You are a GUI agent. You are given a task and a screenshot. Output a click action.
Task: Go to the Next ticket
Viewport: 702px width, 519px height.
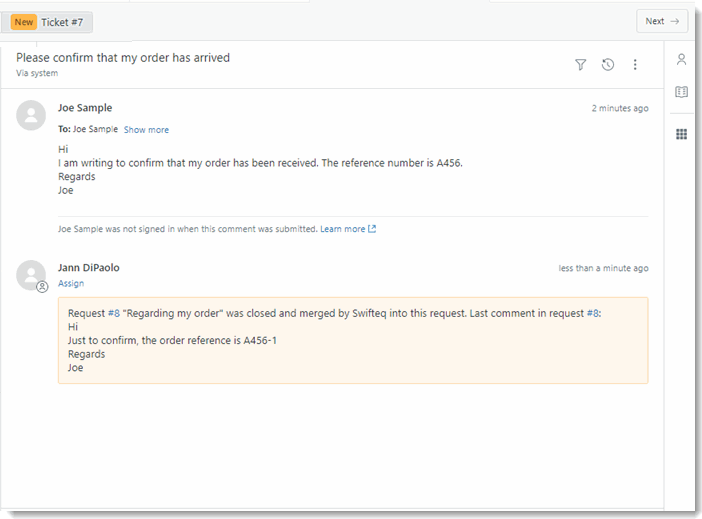pos(662,21)
